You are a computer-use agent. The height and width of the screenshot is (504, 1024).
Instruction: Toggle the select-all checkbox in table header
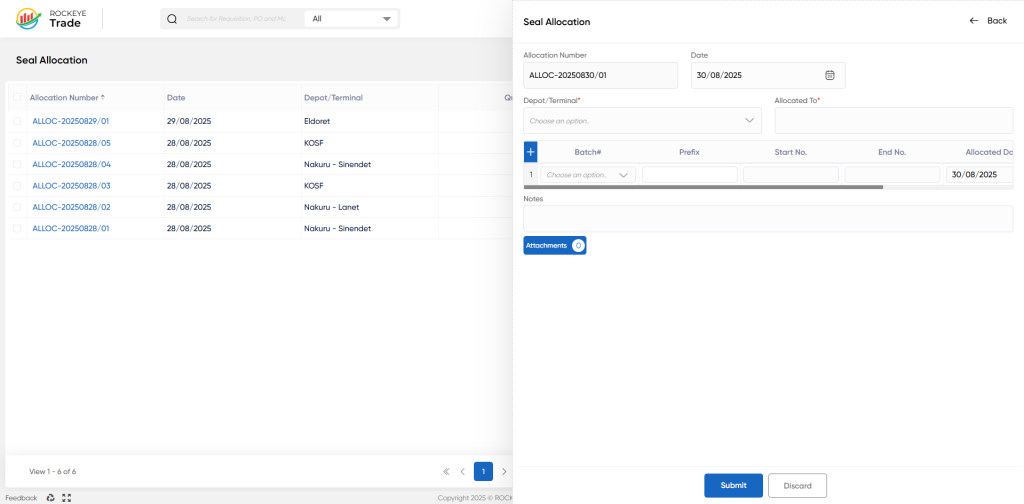[17, 97]
